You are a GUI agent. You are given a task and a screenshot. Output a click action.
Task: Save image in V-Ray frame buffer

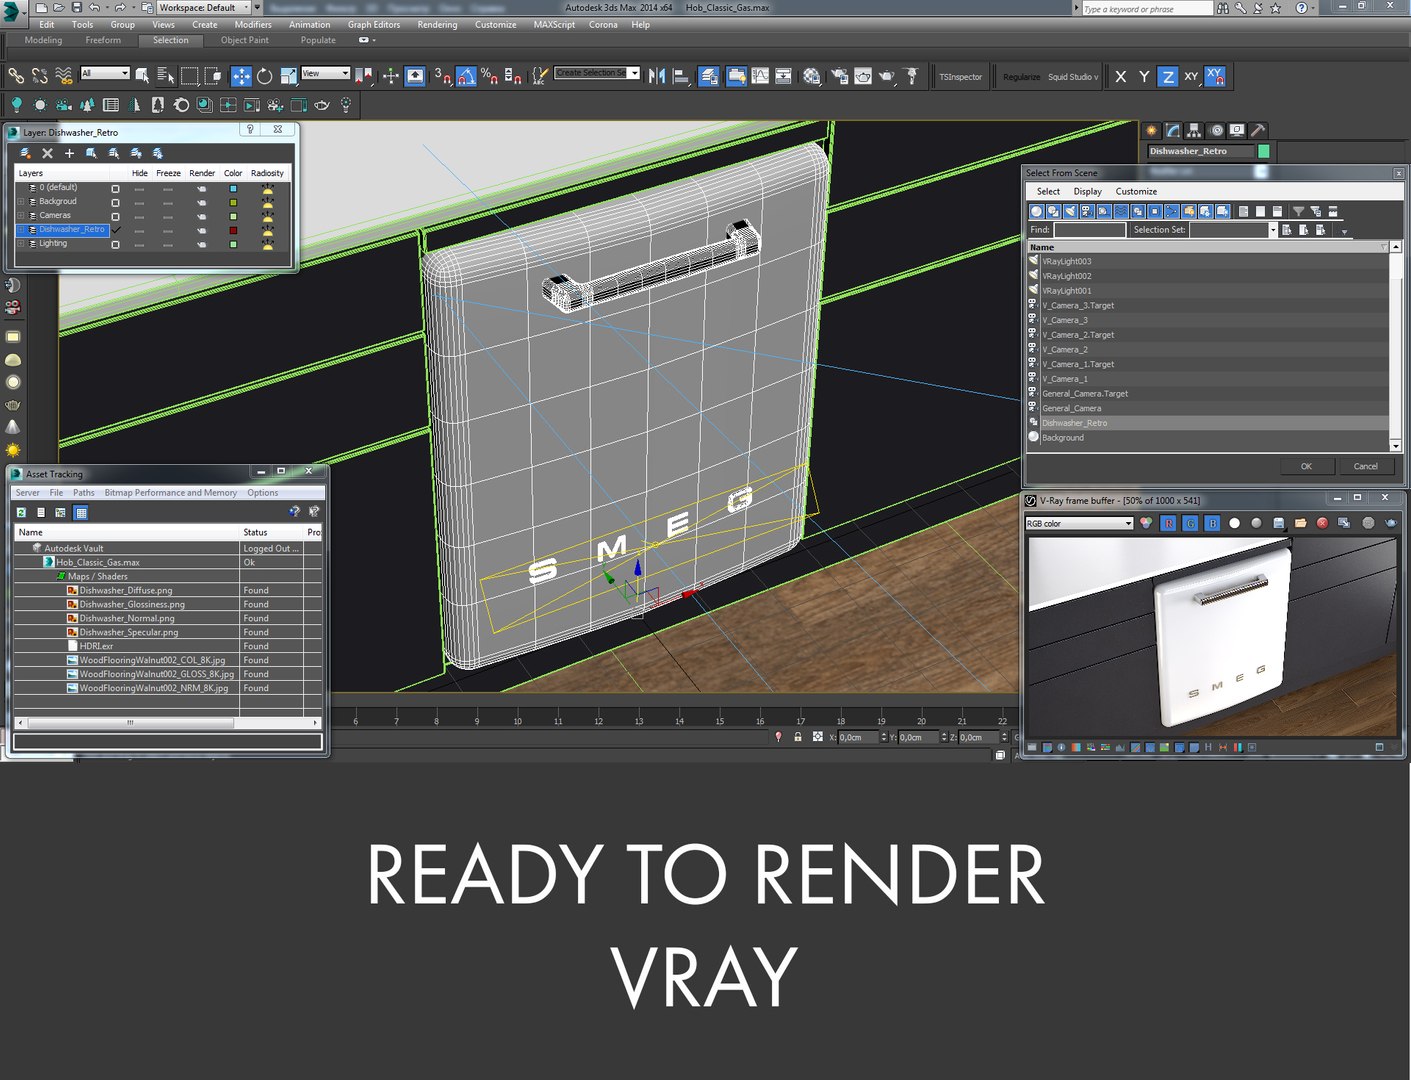(x=1278, y=523)
